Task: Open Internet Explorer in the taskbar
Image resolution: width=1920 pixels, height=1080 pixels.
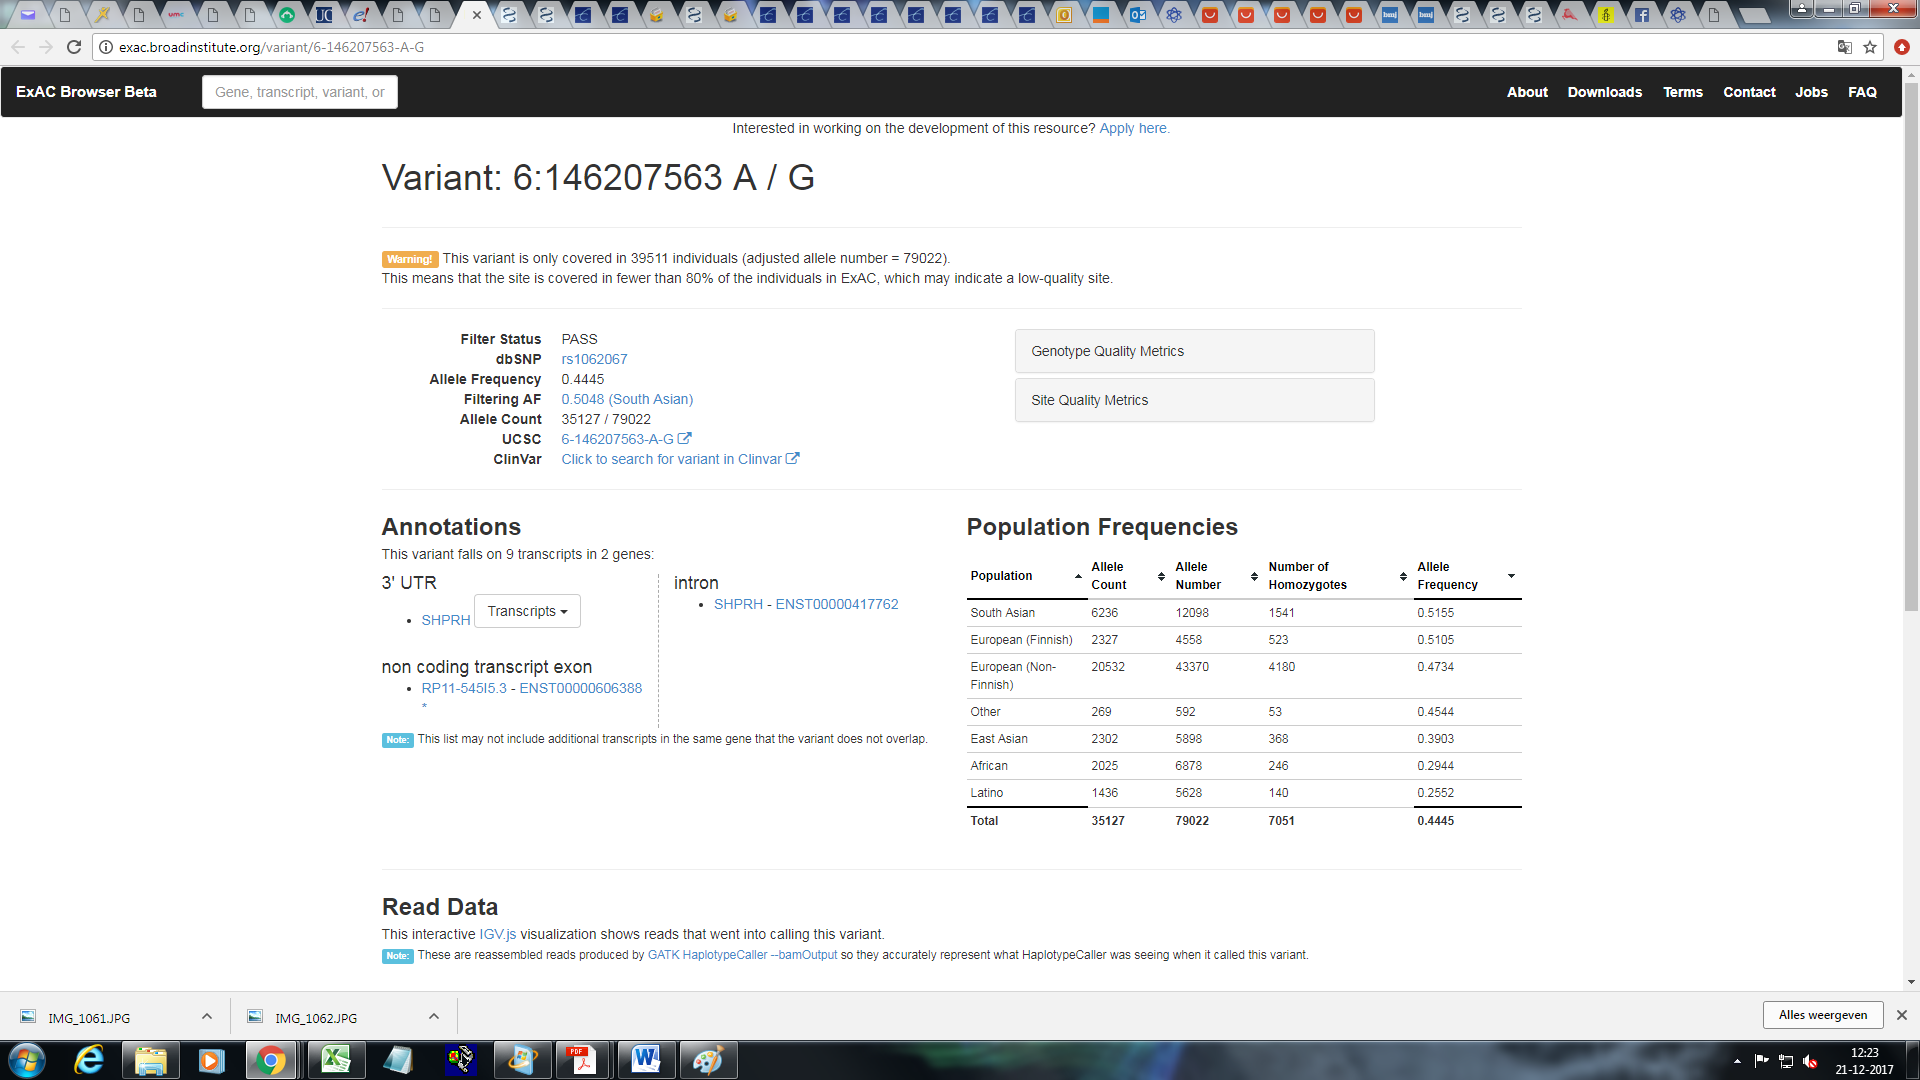Action: tap(89, 1060)
